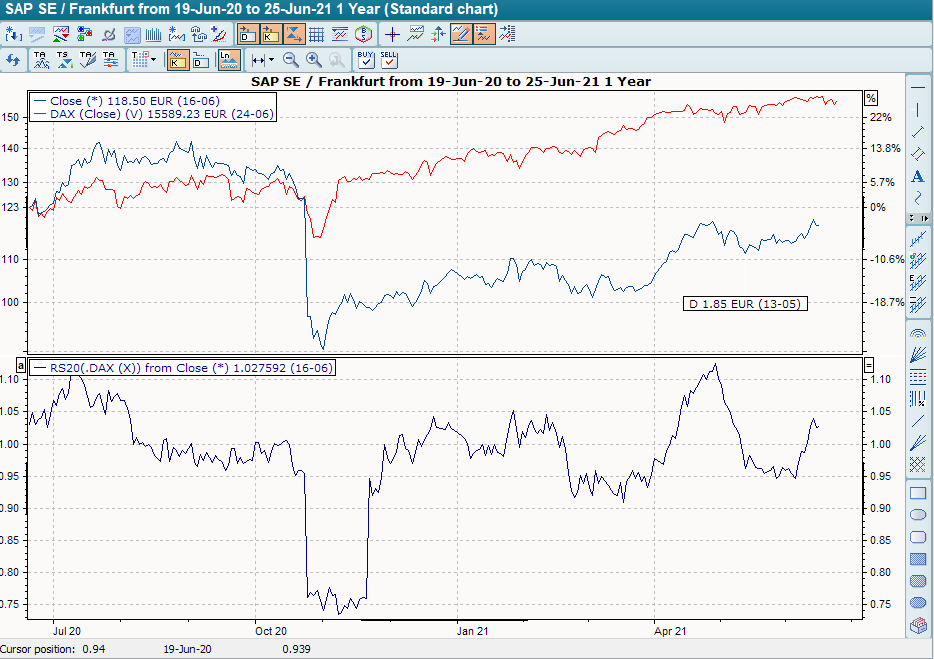Select the ellipse shape tool

point(918,515)
